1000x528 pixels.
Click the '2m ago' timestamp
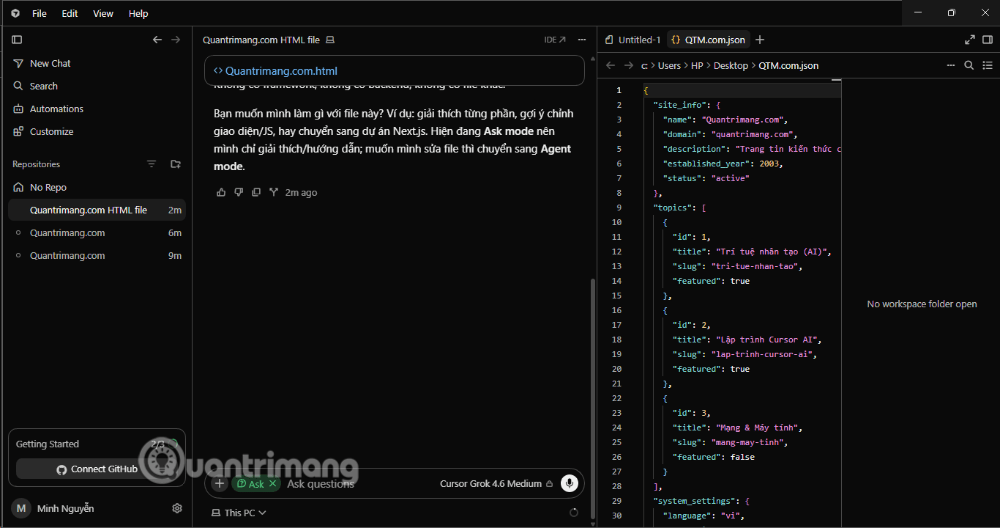pyautogui.click(x=301, y=193)
